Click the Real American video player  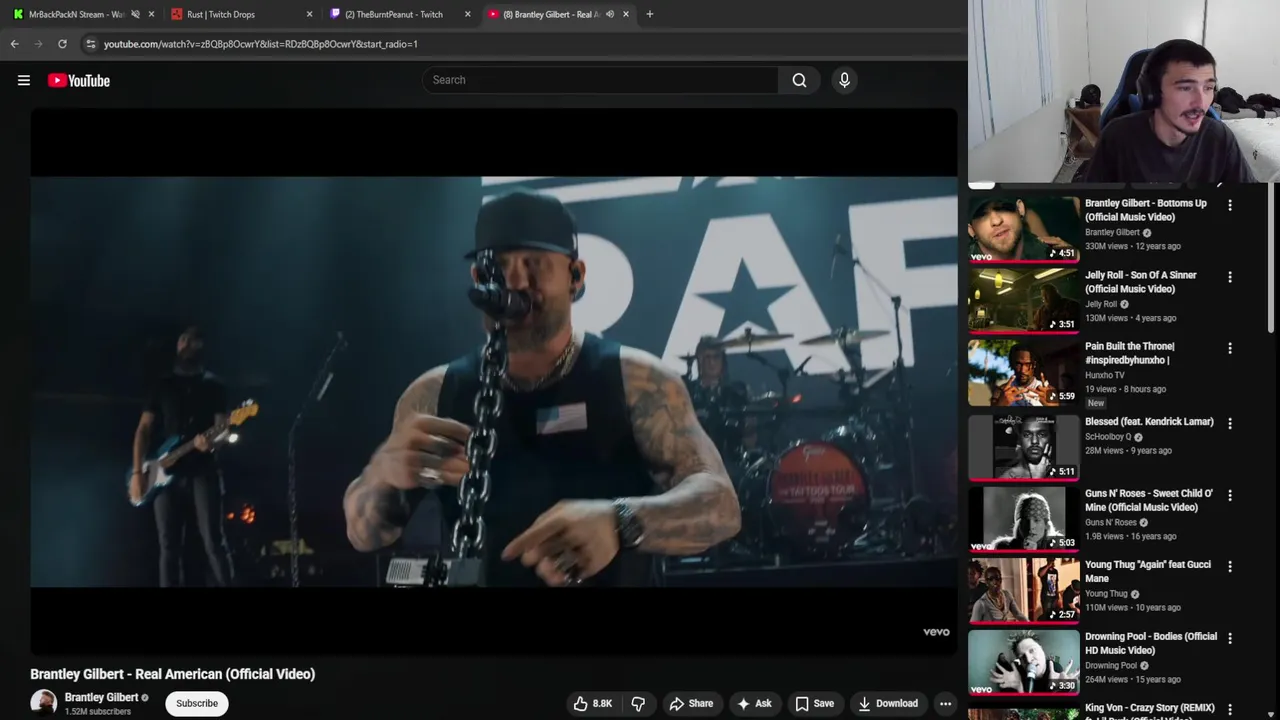pos(494,381)
